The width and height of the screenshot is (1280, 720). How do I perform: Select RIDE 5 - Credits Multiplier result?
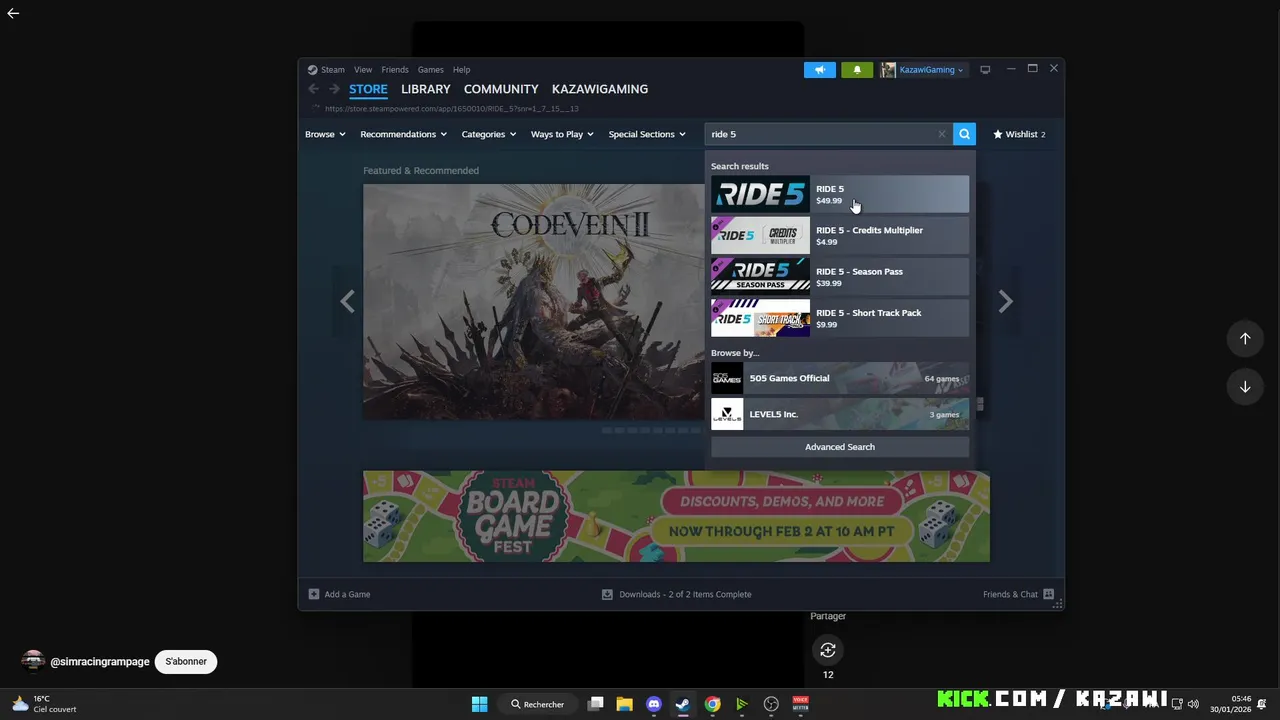pyautogui.click(x=840, y=236)
